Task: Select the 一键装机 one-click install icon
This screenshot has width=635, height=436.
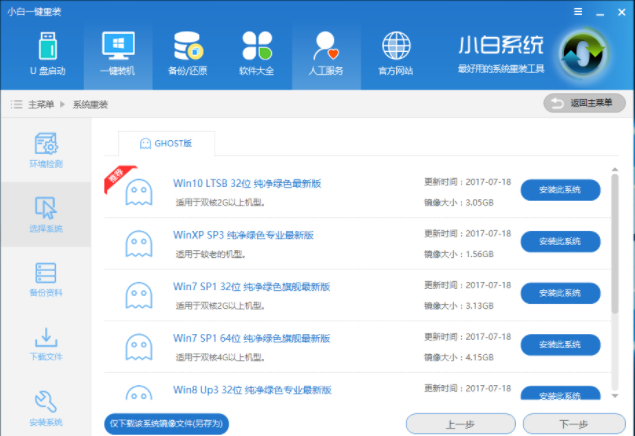Action: pyautogui.click(x=117, y=53)
